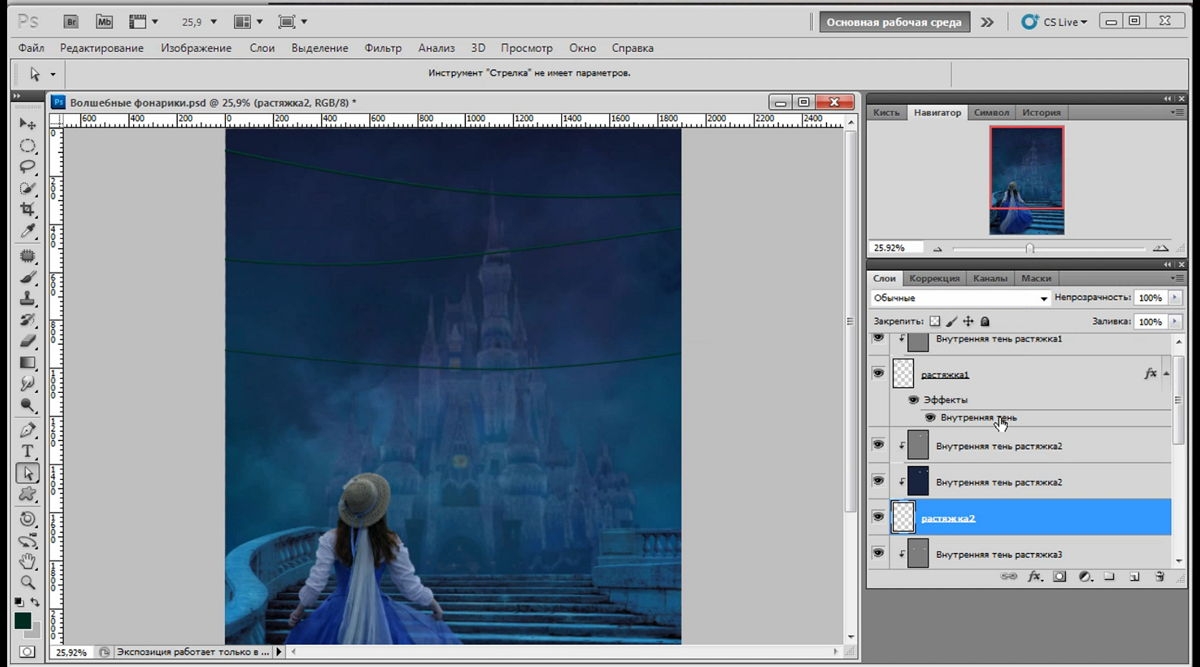Open the Фильтр menu
The image size is (1200, 667).
click(x=383, y=48)
